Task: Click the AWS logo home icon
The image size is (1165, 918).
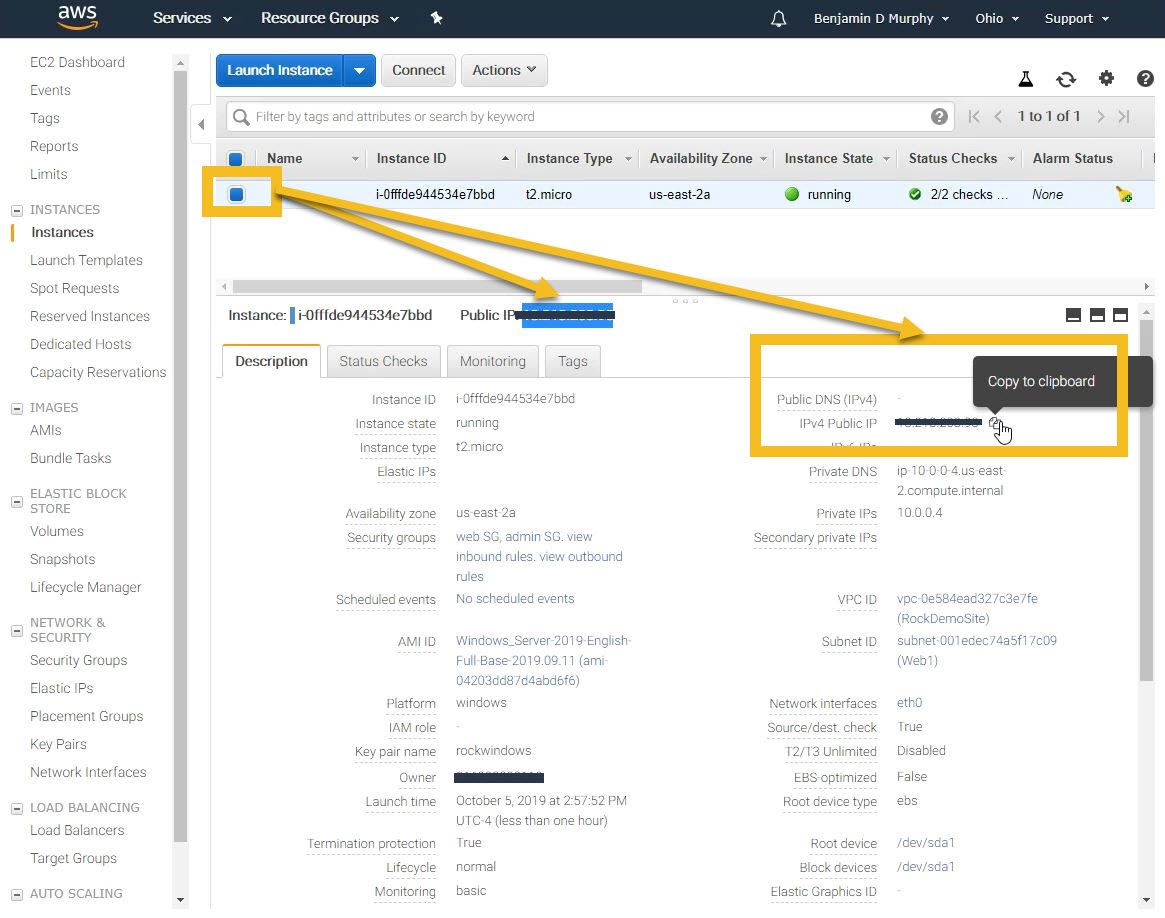Action: (x=77, y=17)
